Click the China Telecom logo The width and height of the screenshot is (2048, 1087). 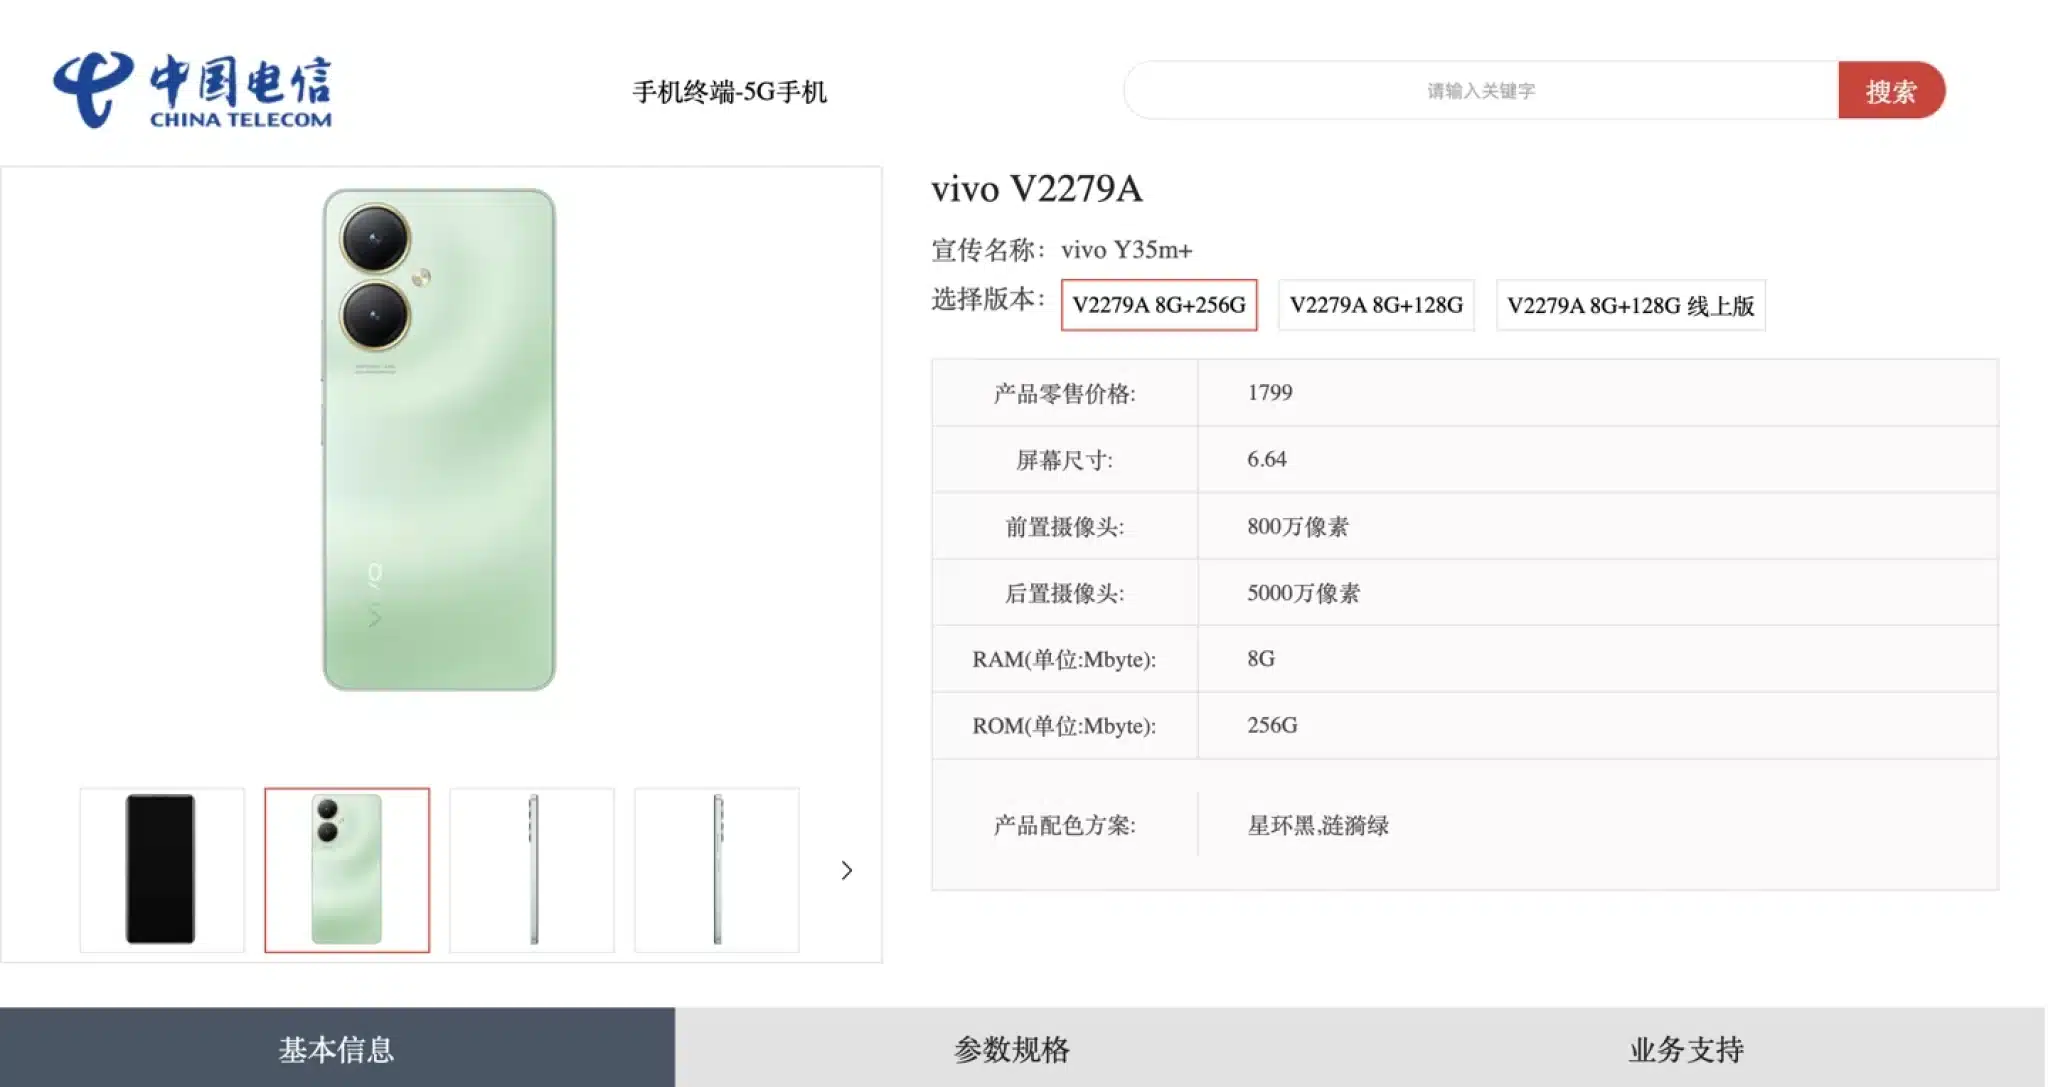tap(192, 90)
